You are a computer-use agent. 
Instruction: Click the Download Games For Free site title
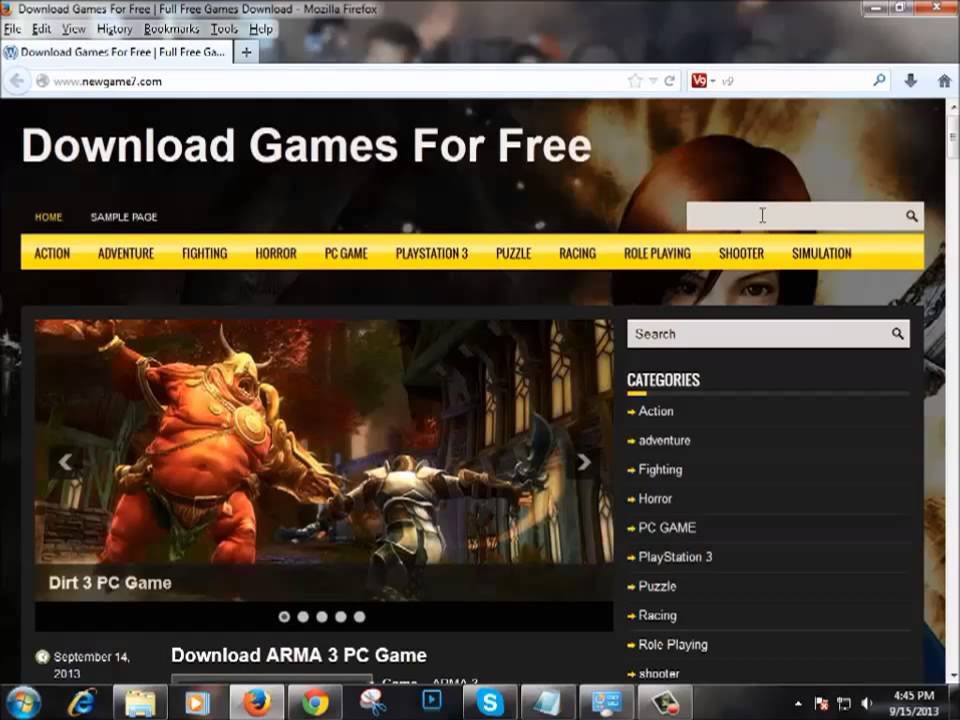pos(306,146)
